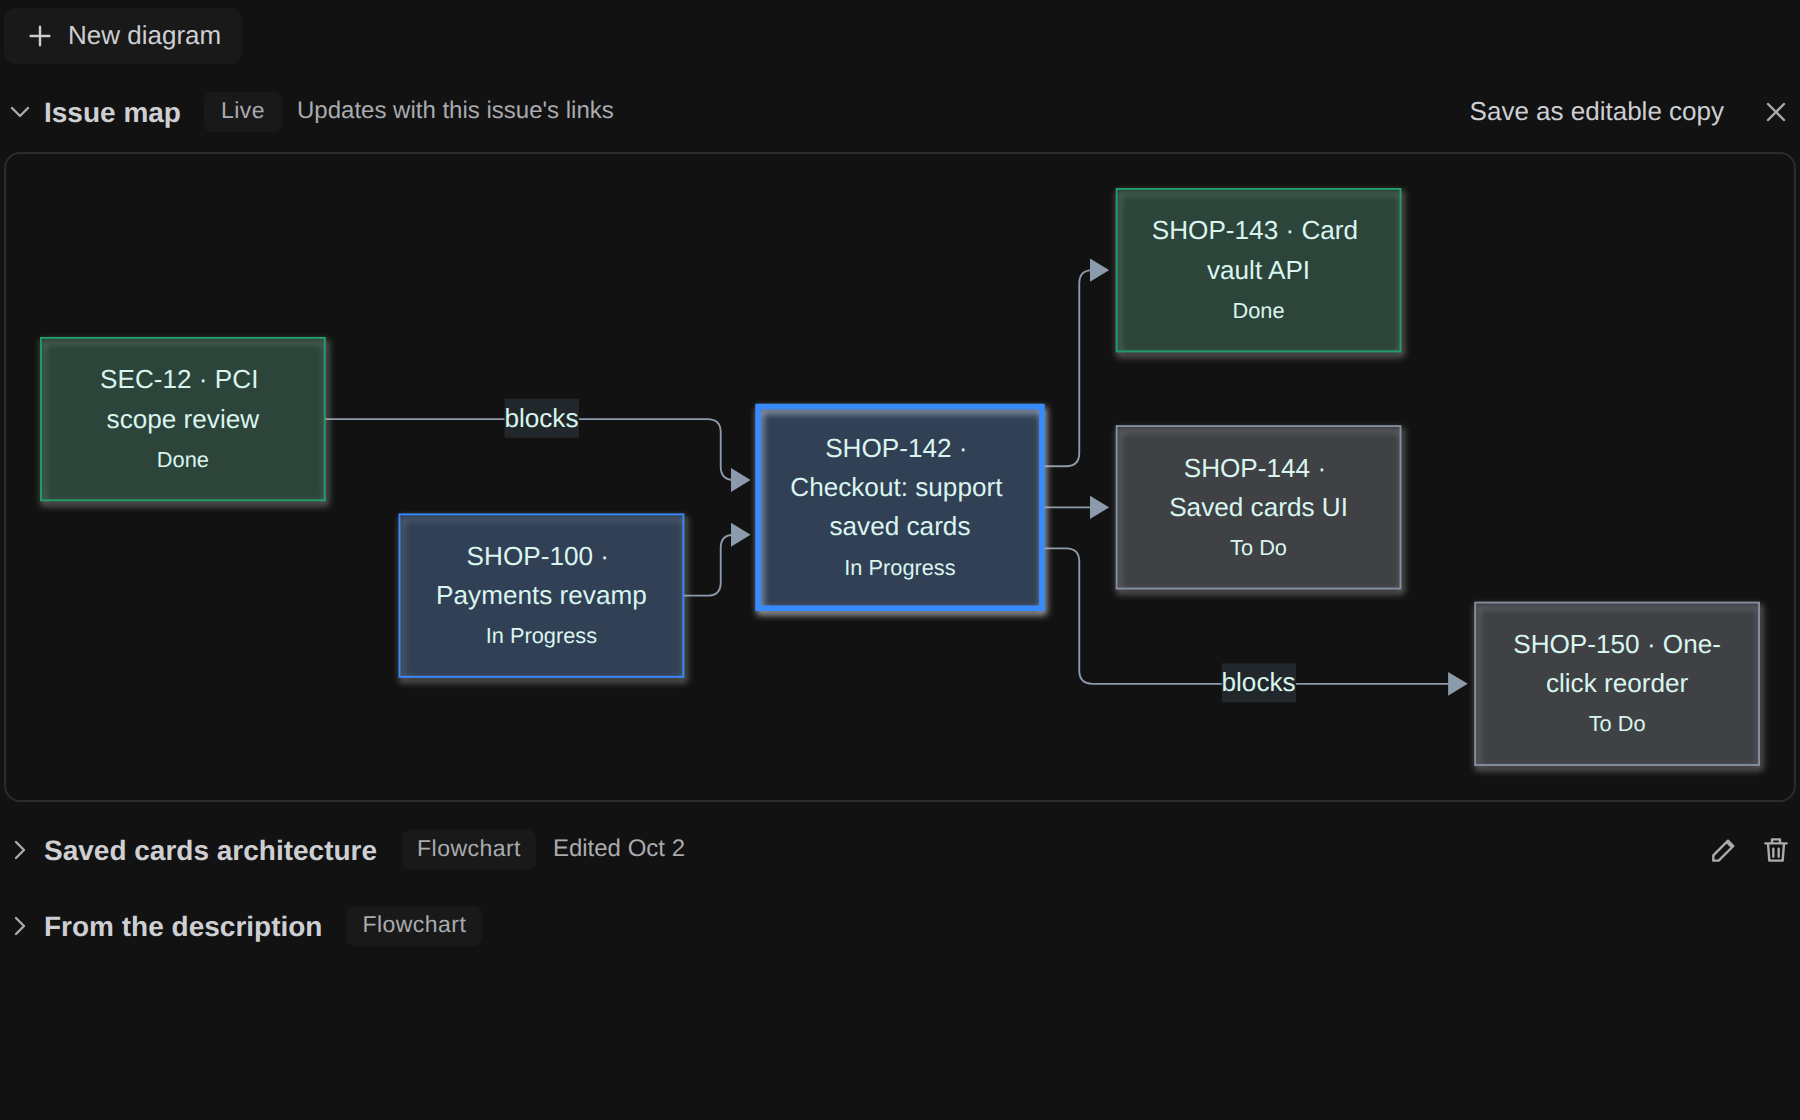
Task: Select the SEC-12 PCI scope review node
Action: pos(183,419)
